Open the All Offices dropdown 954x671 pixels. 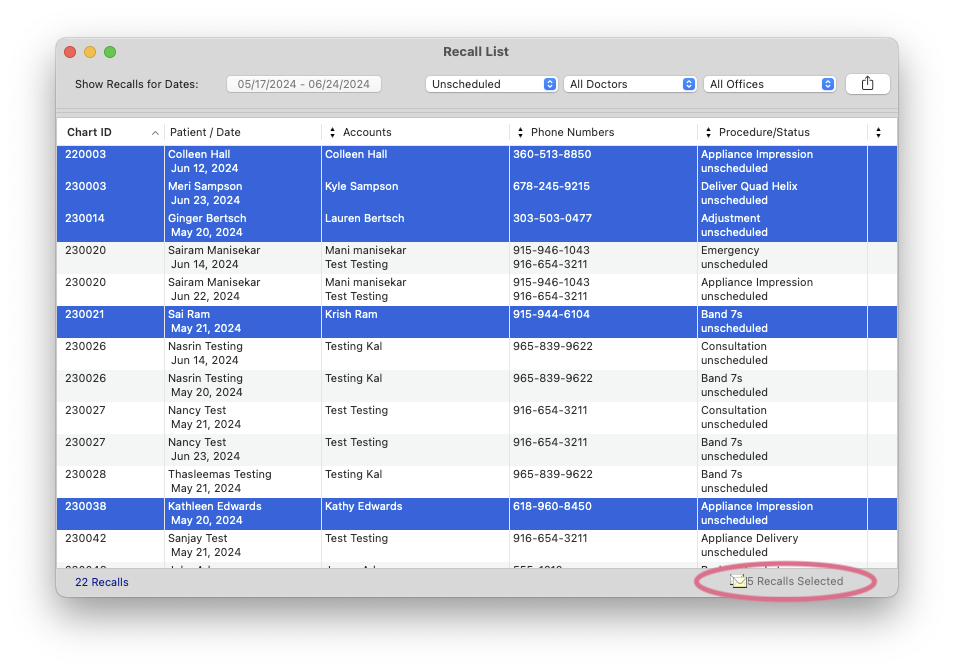pos(770,84)
